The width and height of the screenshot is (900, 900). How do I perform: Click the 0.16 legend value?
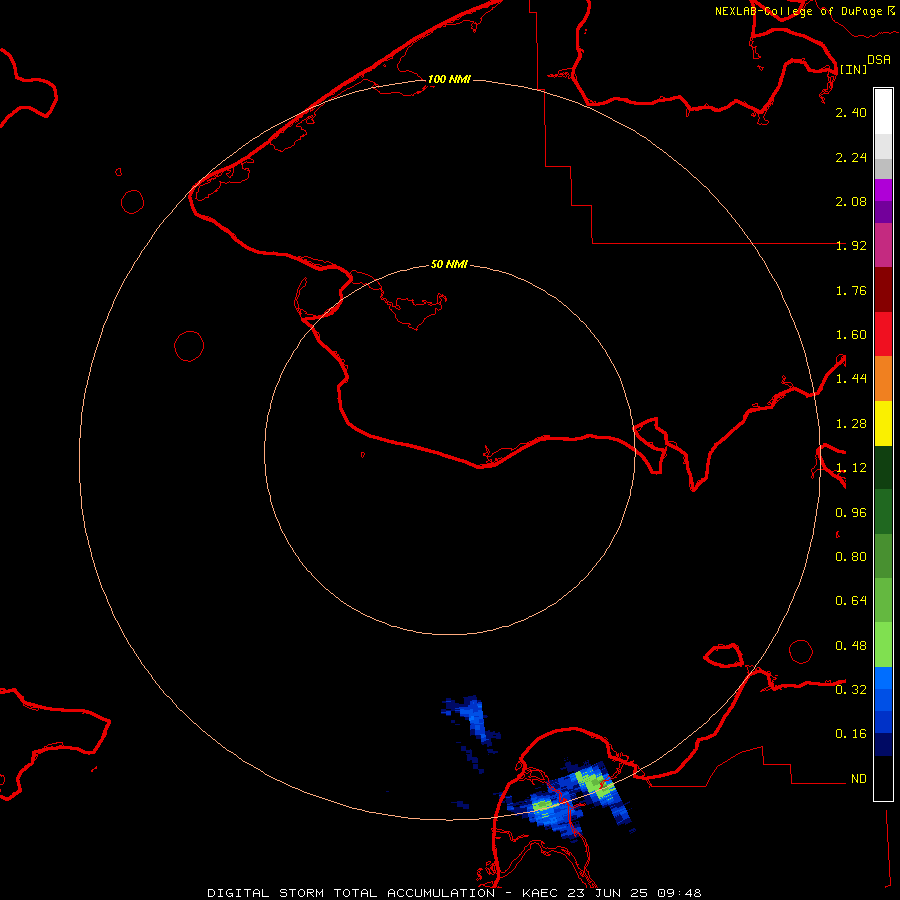pyautogui.click(x=851, y=734)
